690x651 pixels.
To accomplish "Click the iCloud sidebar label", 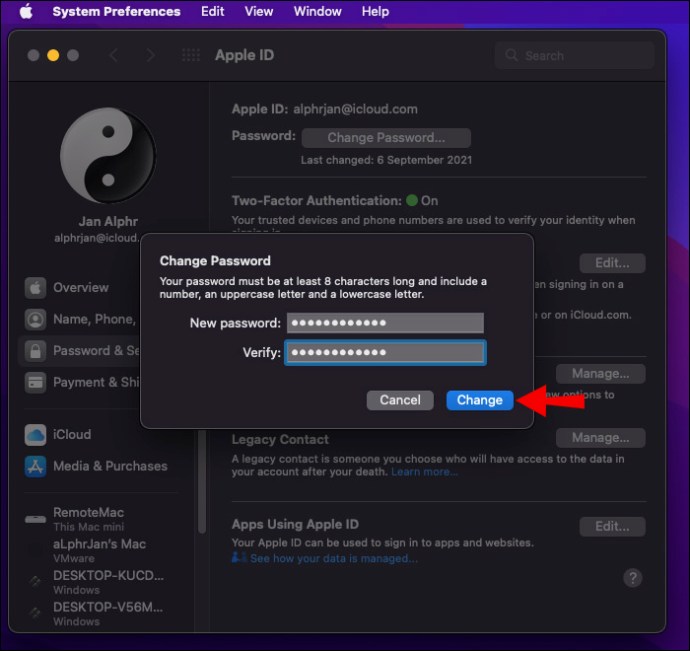I will [72, 435].
